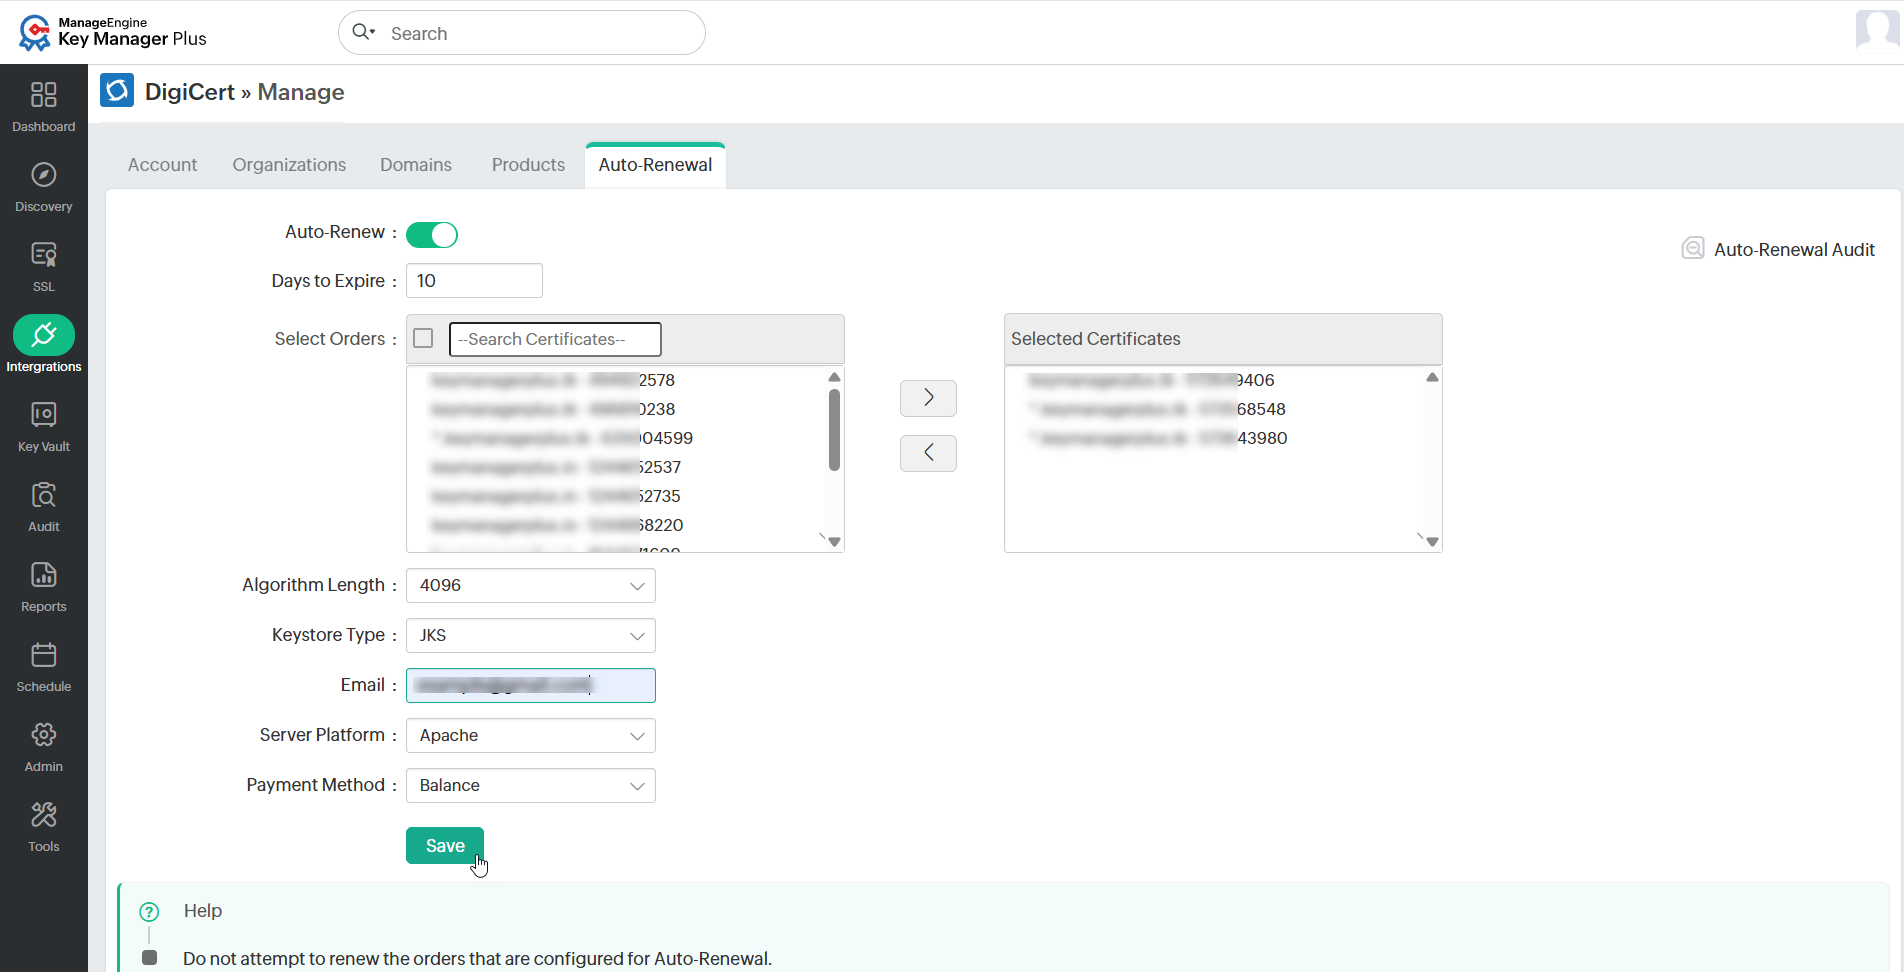Turn off the Auto-Renew toggle
1904x972 pixels.
432,234
